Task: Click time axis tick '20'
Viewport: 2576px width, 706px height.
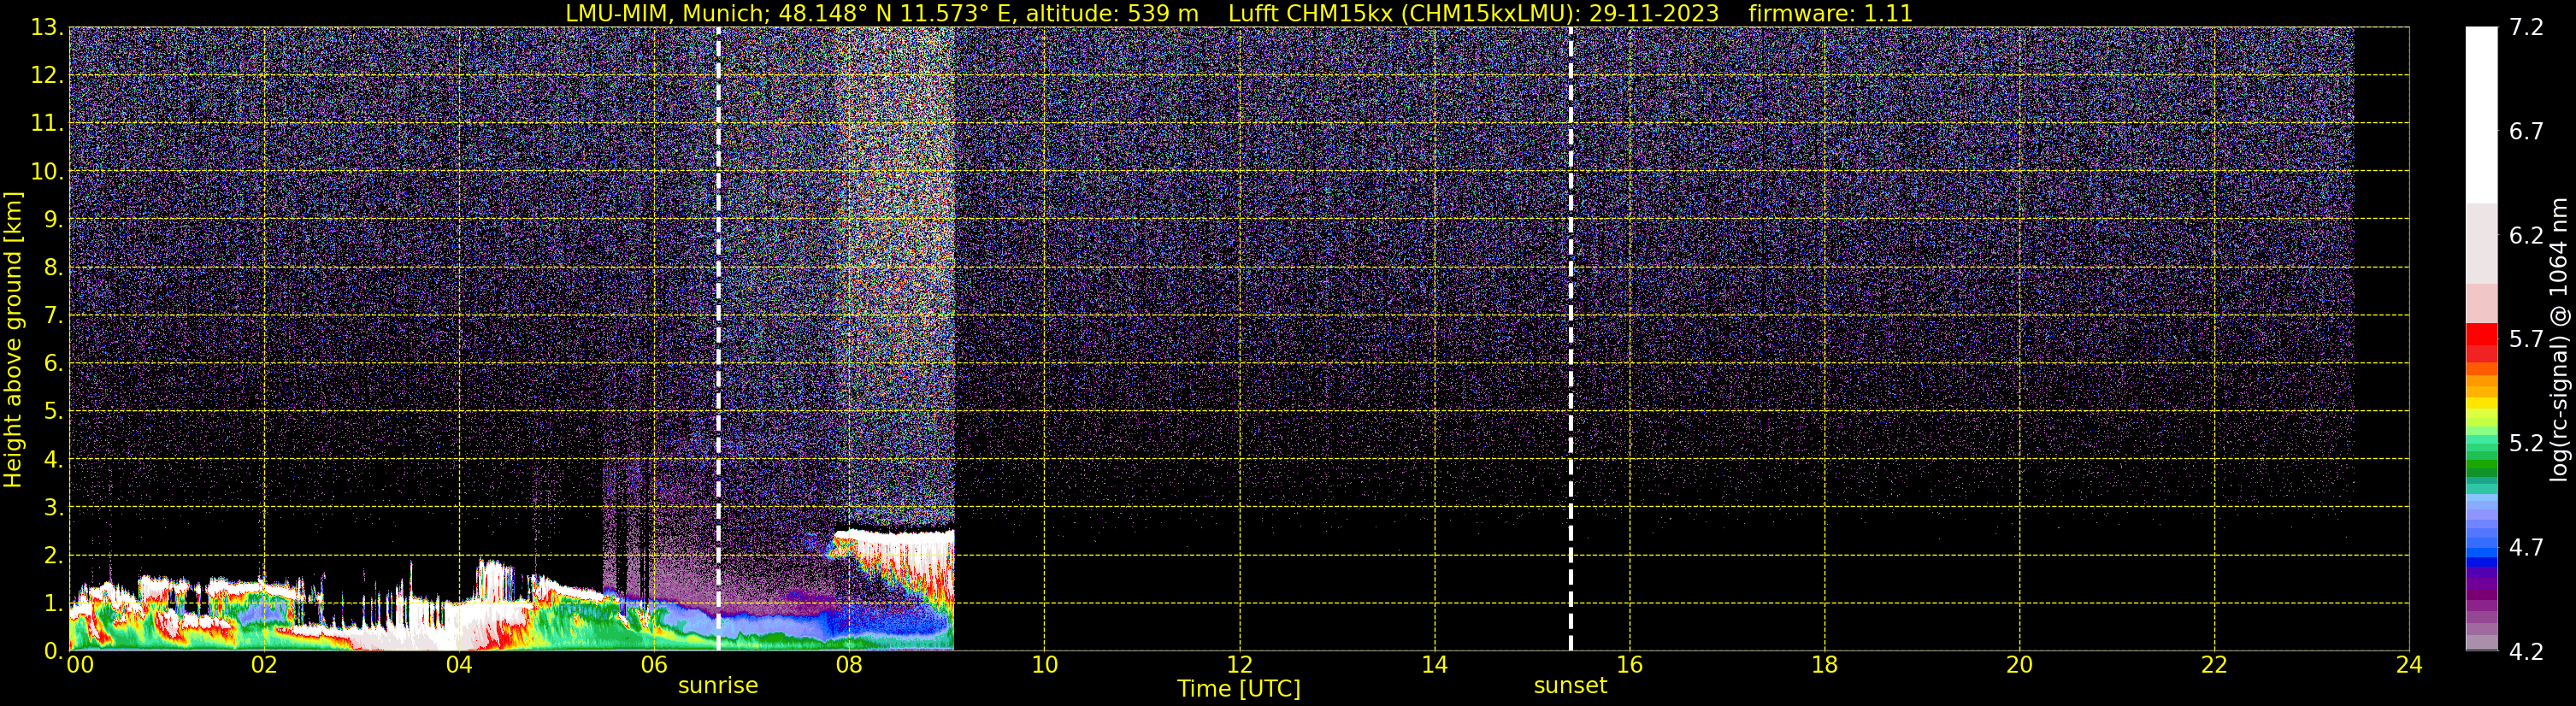Action: 2019,665
